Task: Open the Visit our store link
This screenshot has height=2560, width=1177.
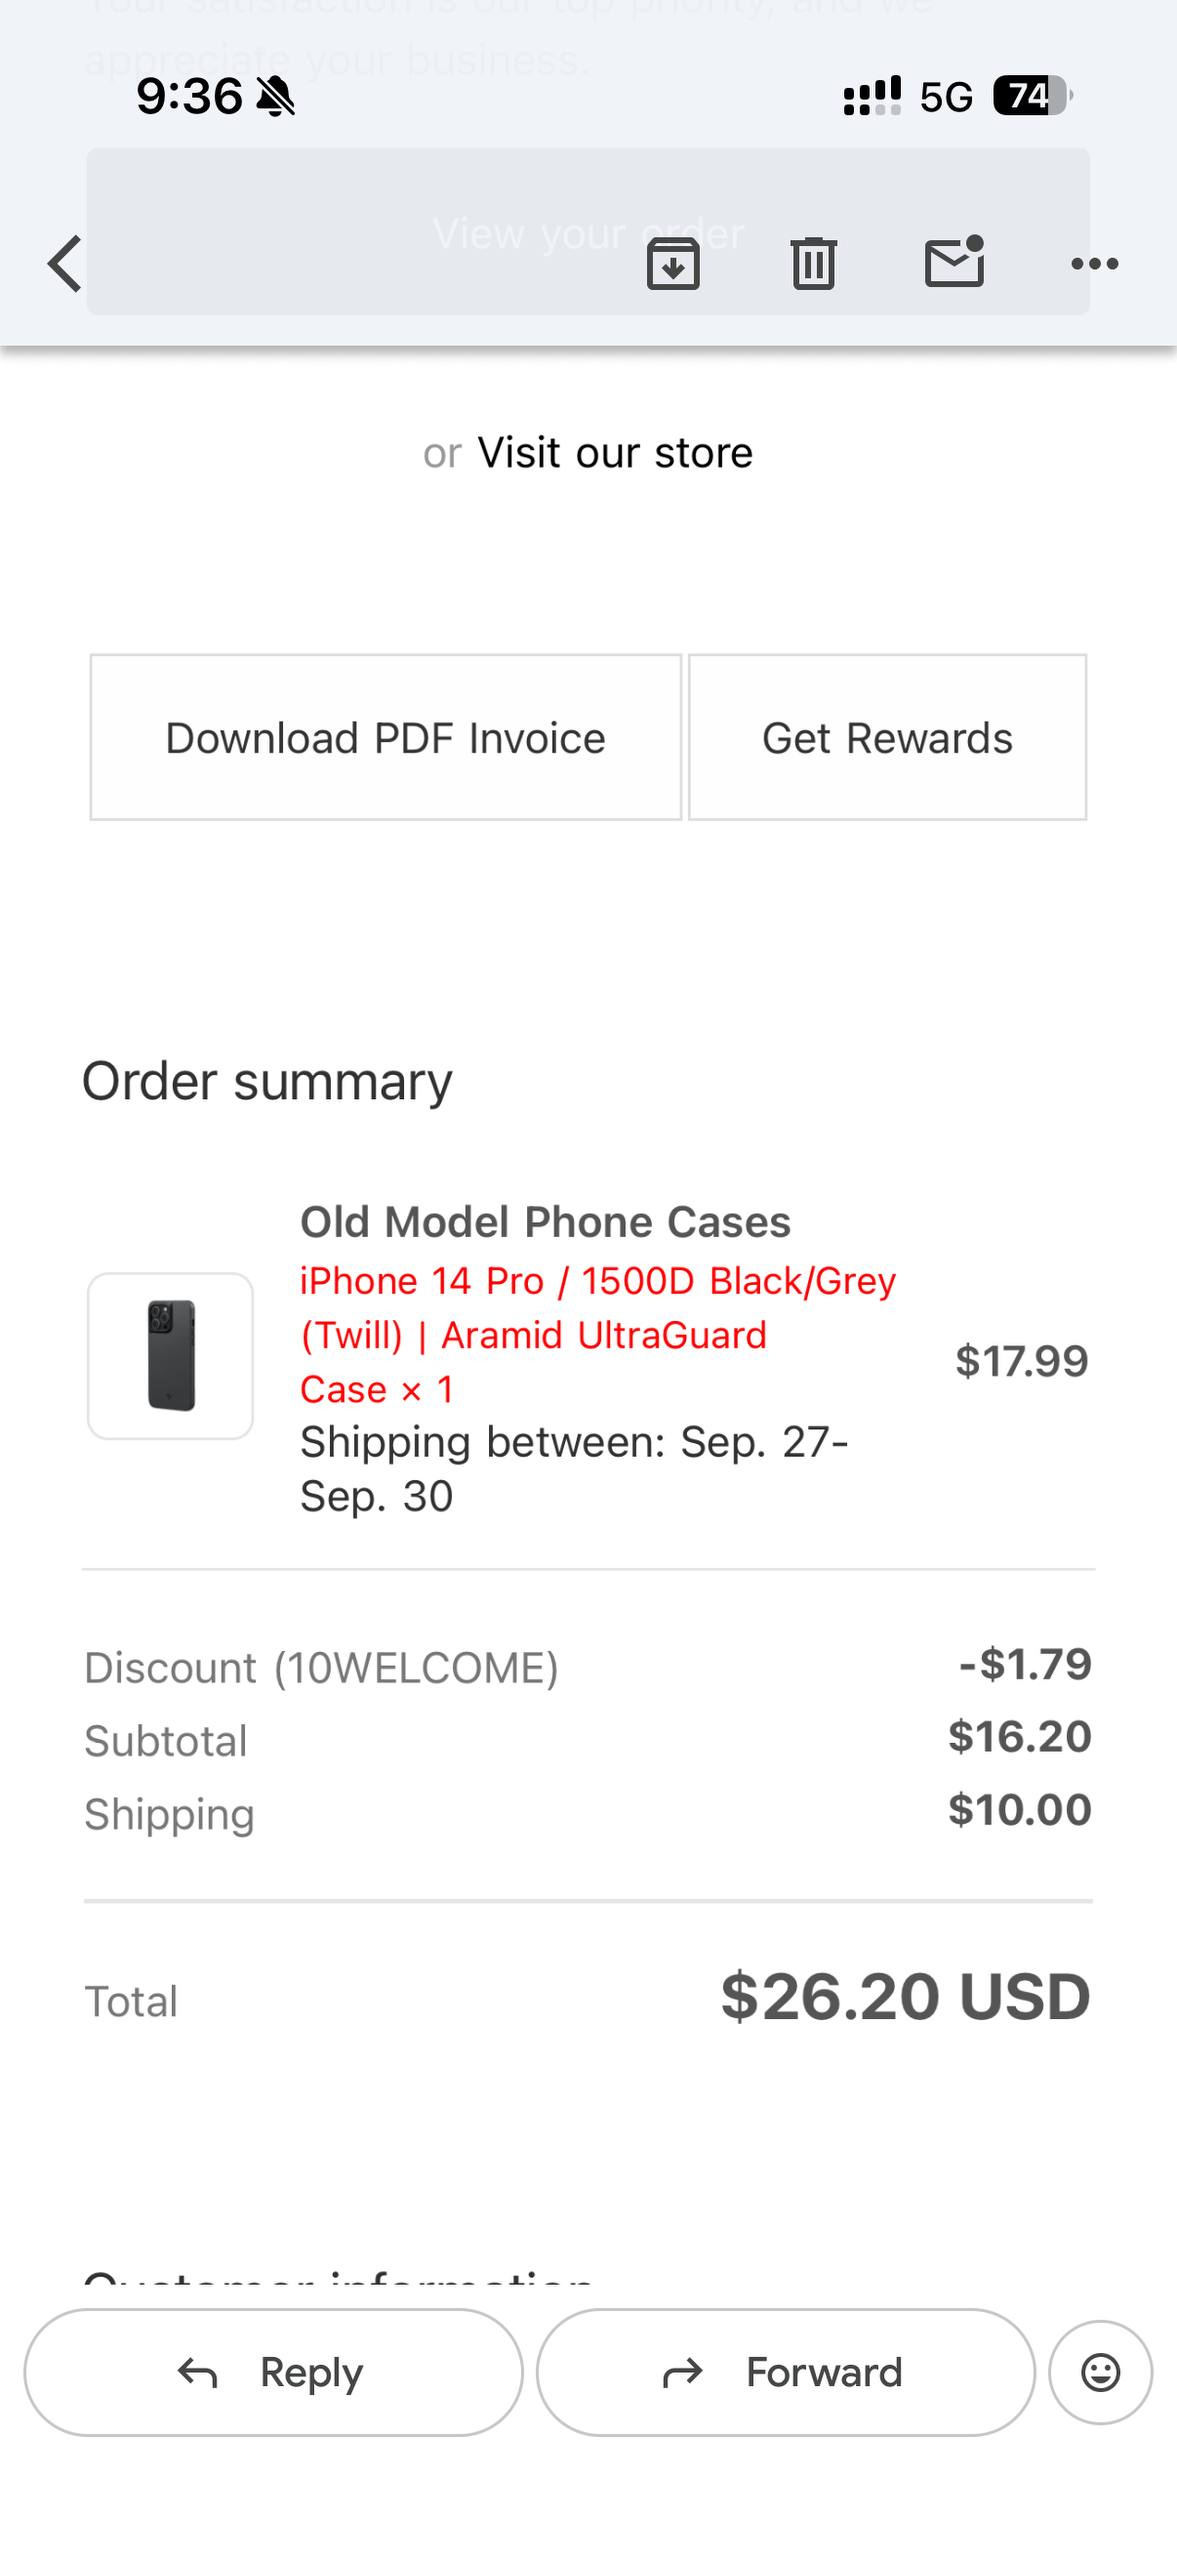Action: (614, 453)
